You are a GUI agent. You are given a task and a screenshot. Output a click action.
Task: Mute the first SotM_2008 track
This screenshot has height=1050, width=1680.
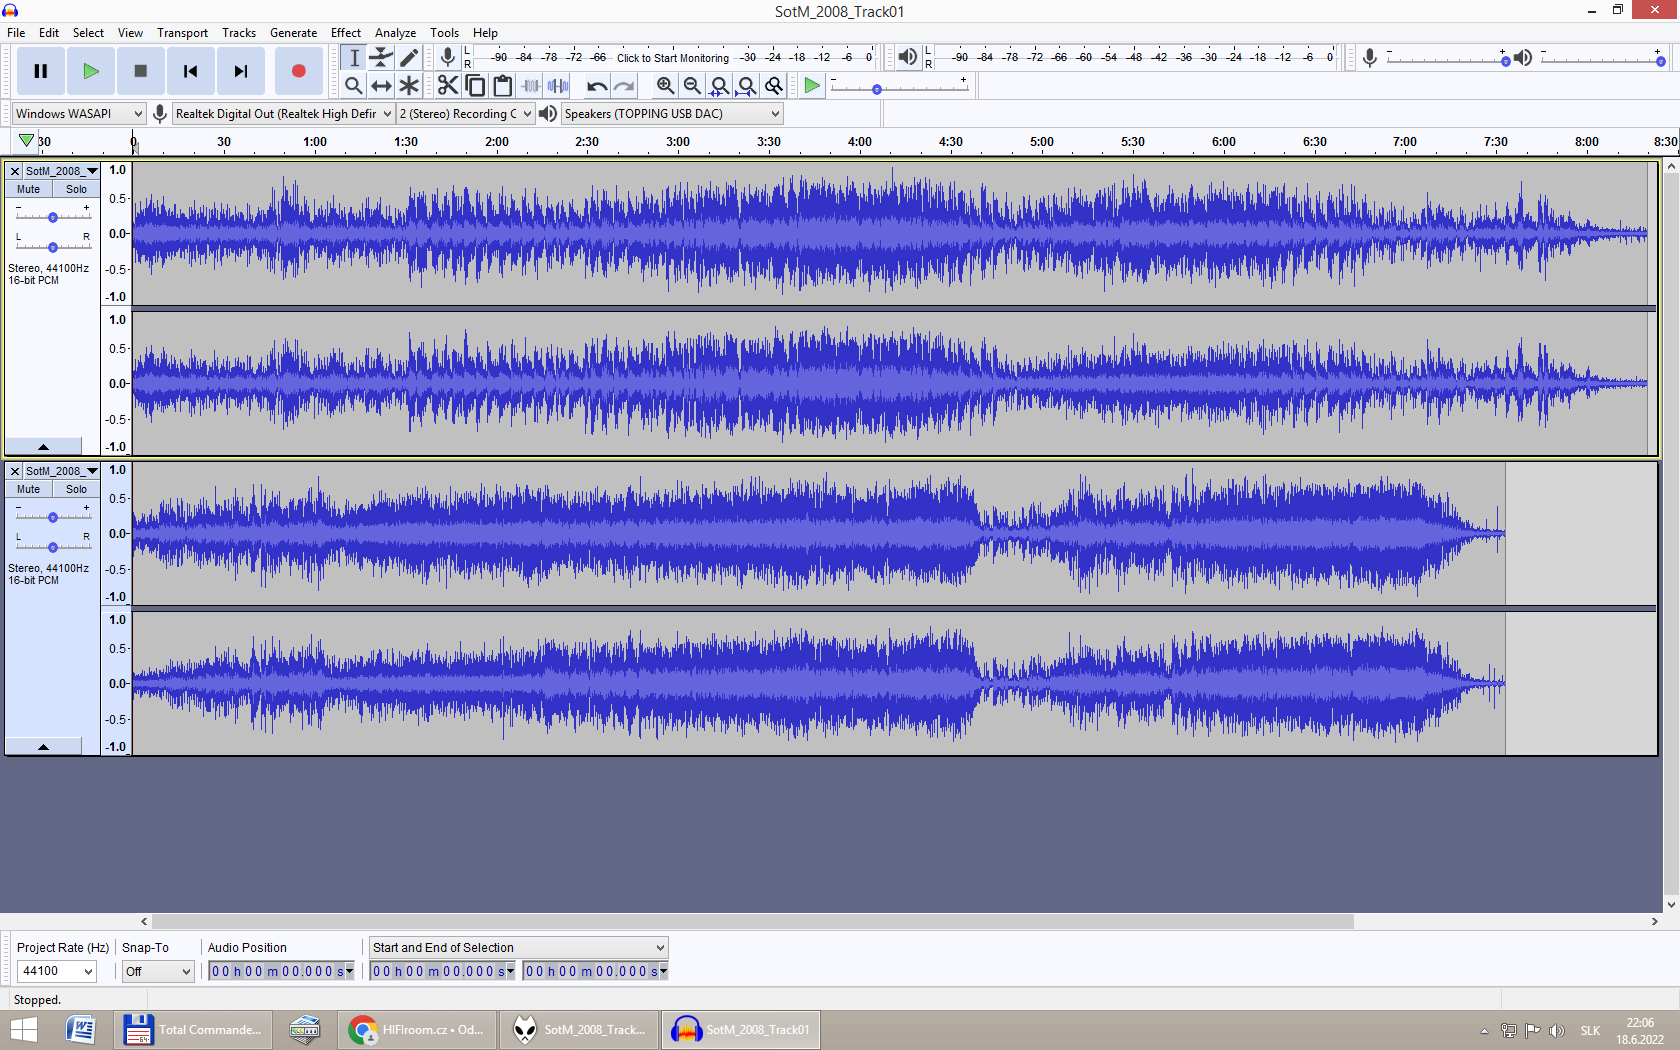pos(29,189)
